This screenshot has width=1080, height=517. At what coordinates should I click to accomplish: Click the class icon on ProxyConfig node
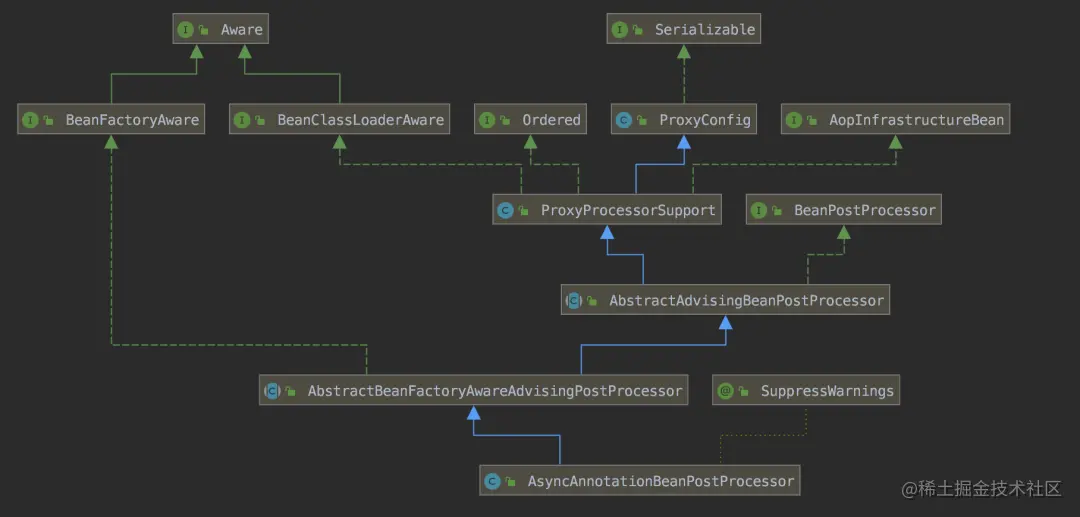(x=624, y=120)
